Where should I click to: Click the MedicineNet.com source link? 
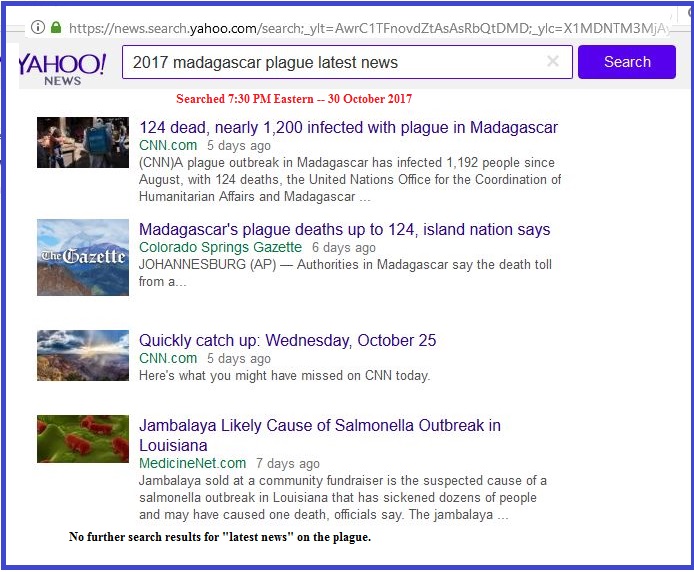193,463
